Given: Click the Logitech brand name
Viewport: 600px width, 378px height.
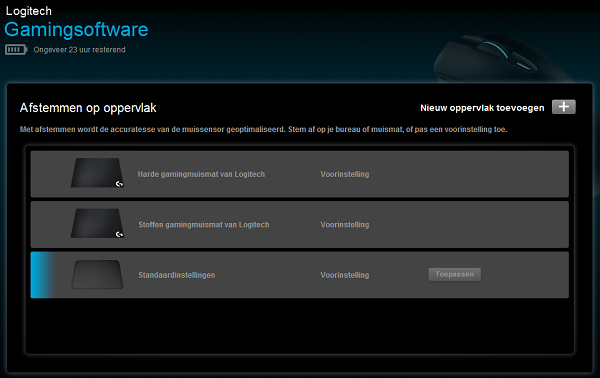Looking at the screenshot, I should pos(29,11).
